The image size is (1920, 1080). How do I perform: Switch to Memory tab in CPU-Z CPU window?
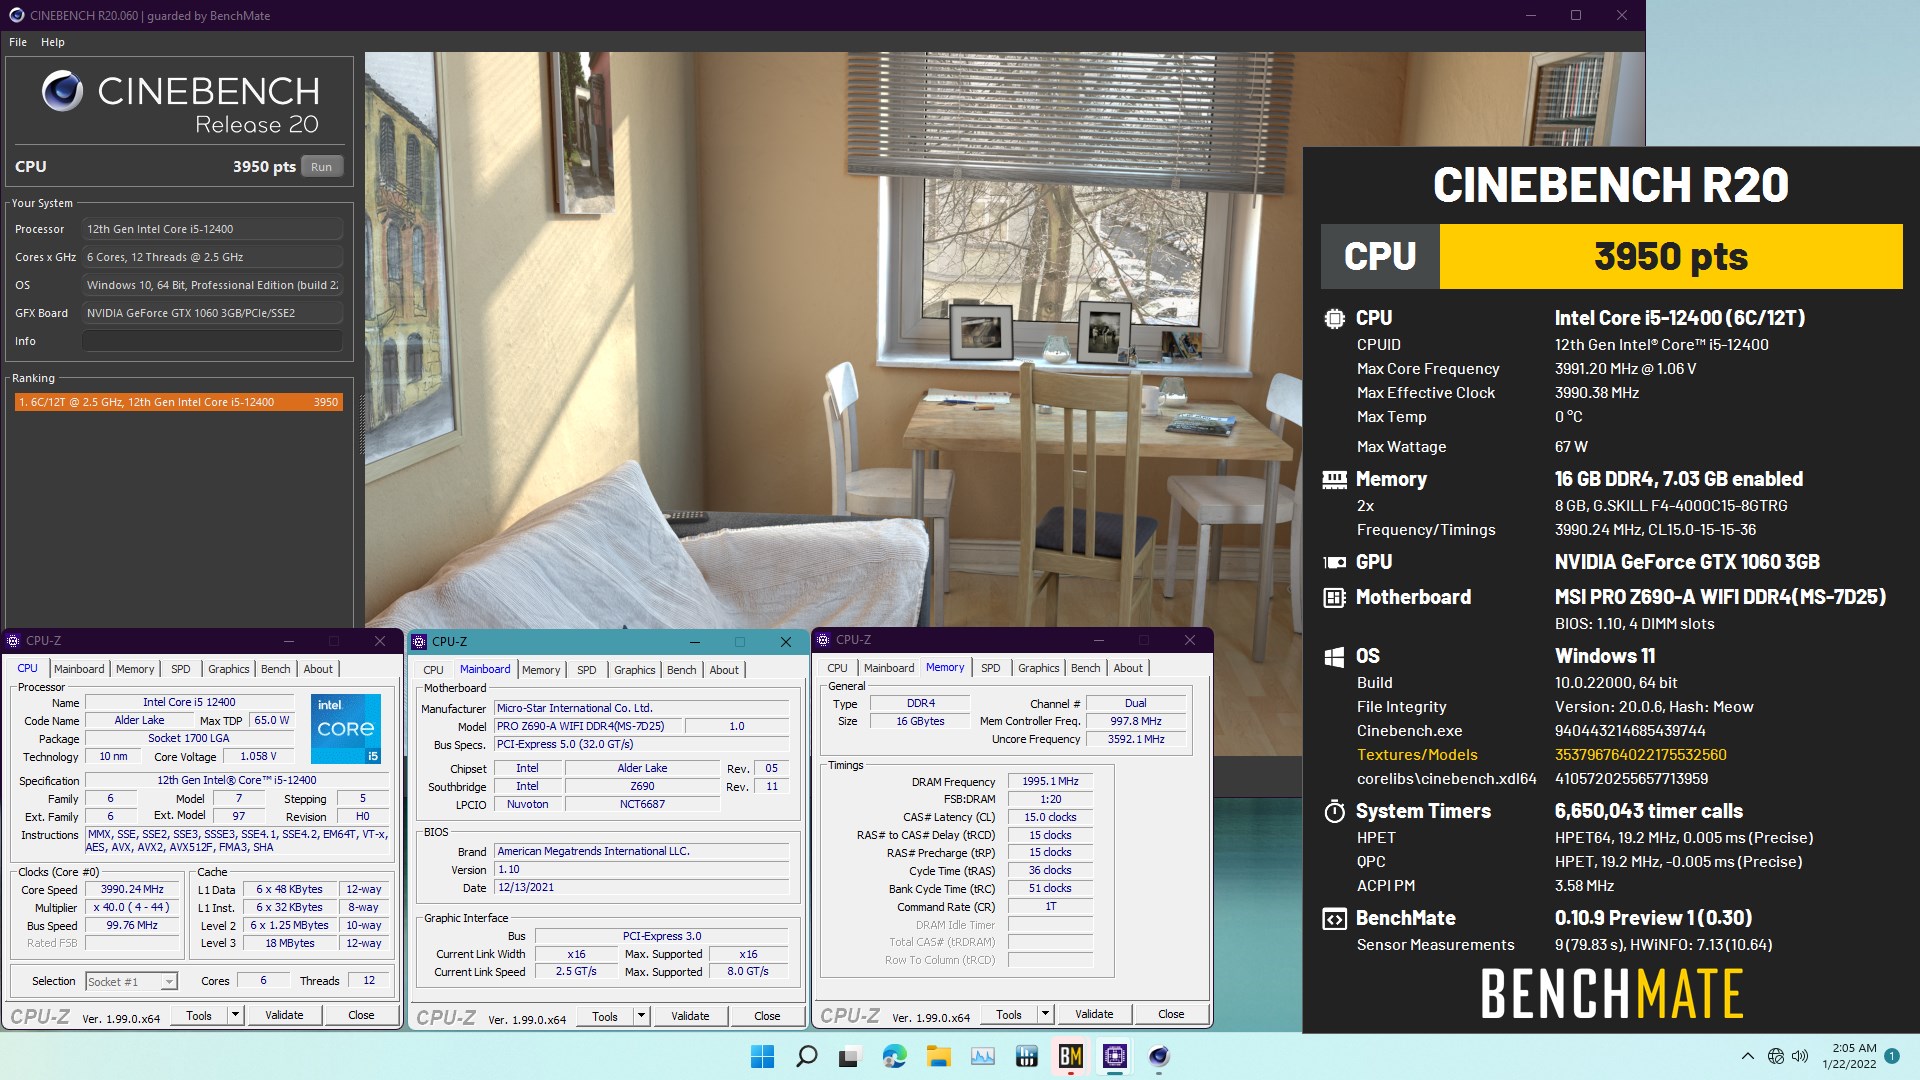pyautogui.click(x=135, y=669)
